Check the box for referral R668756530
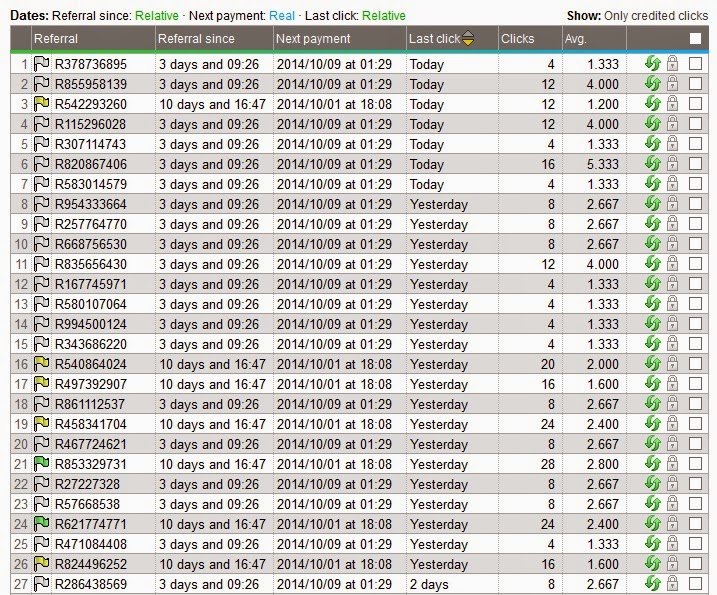This screenshot has width=717, height=595. tap(695, 243)
